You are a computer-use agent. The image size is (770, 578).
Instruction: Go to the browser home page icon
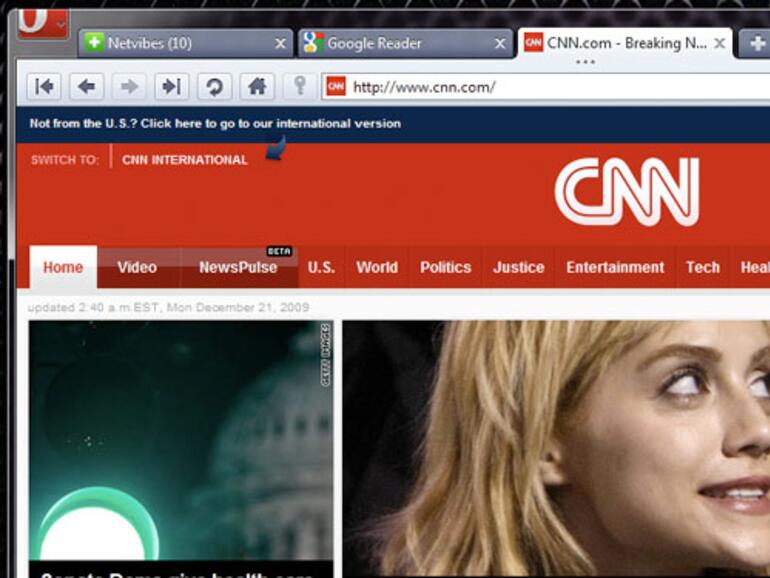click(x=256, y=87)
